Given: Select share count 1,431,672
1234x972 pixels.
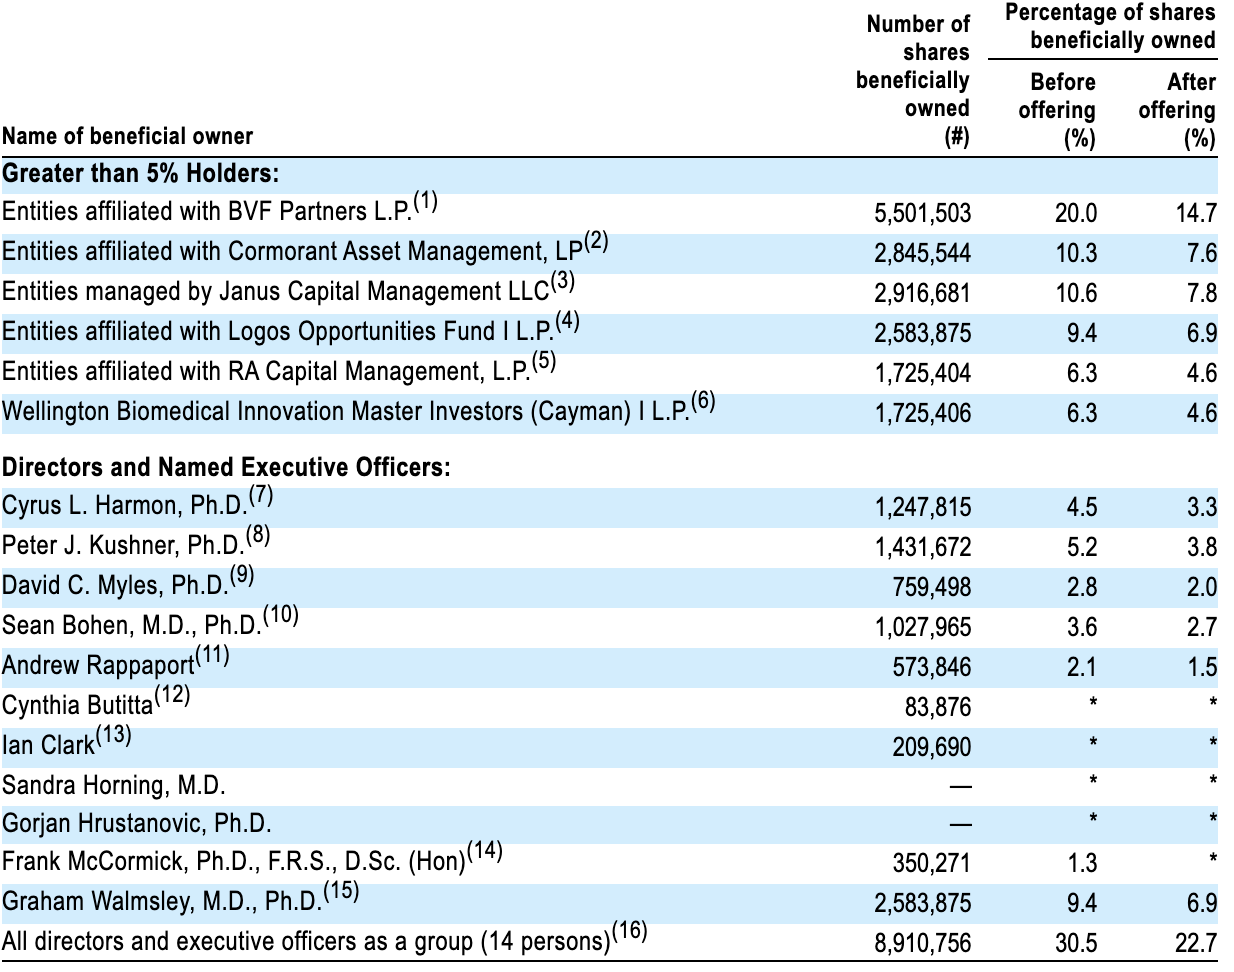Looking at the screenshot, I should [x=922, y=547].
